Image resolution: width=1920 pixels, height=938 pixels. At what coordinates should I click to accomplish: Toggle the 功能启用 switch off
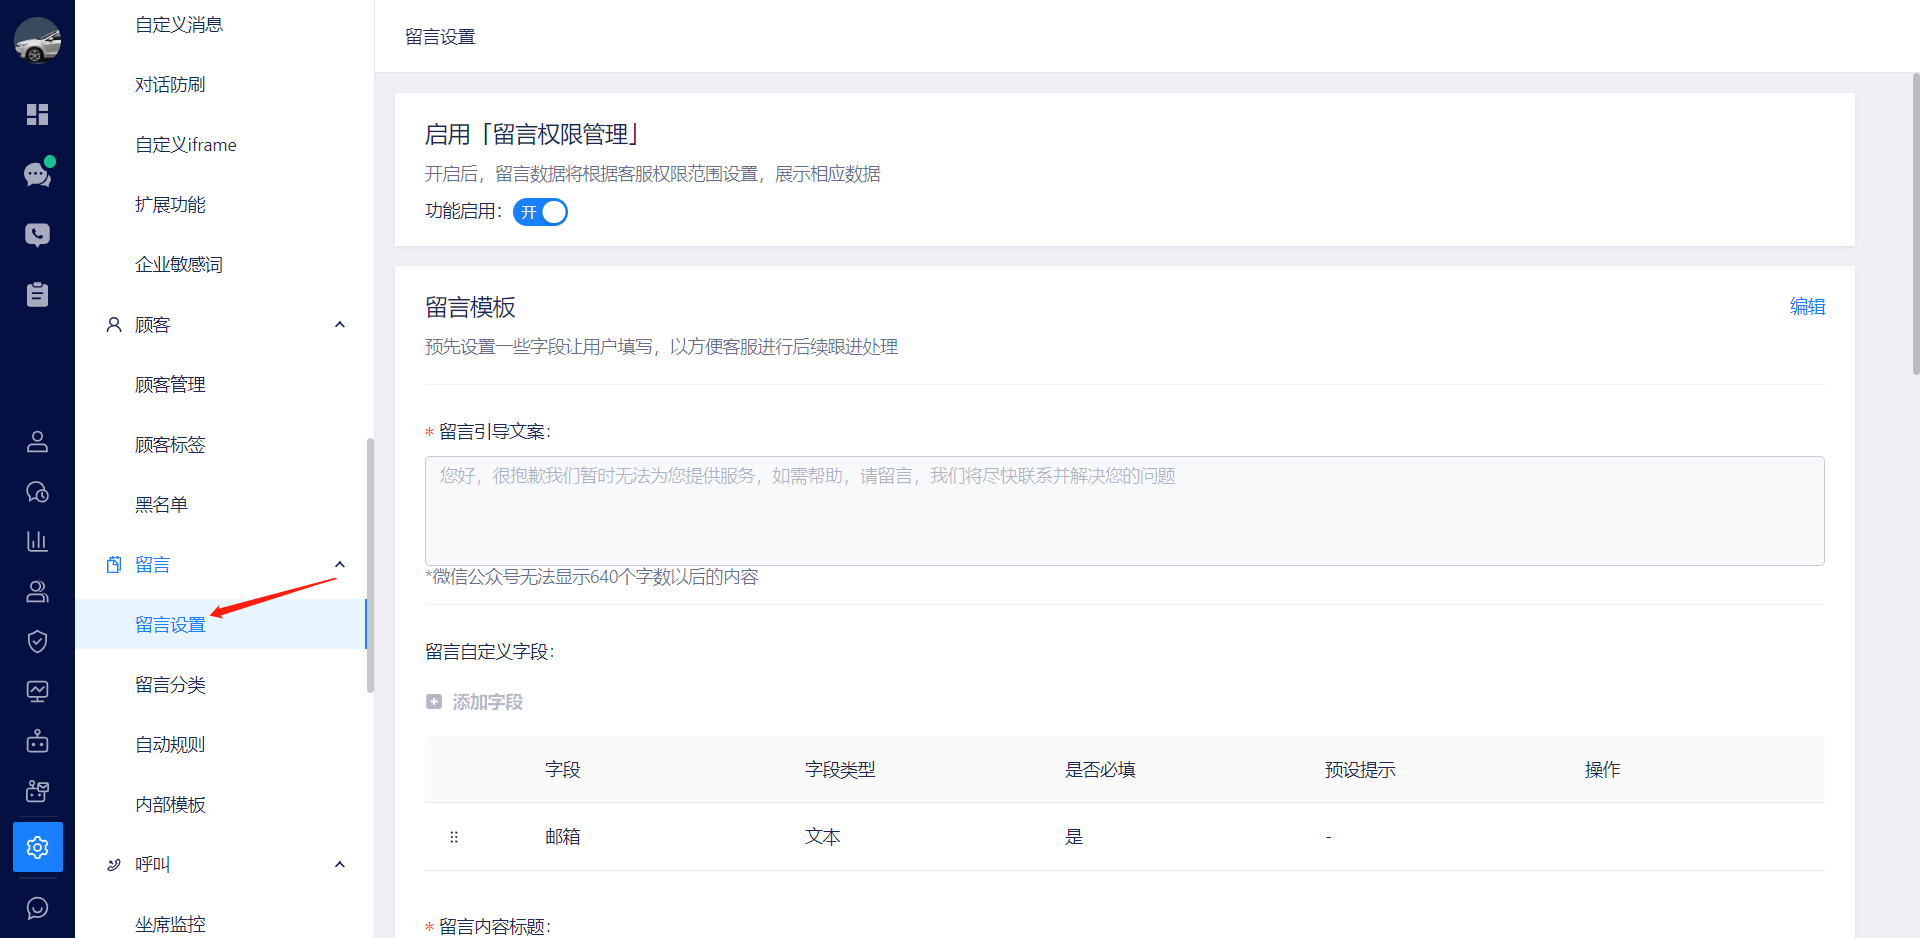(x=540, y=212)
